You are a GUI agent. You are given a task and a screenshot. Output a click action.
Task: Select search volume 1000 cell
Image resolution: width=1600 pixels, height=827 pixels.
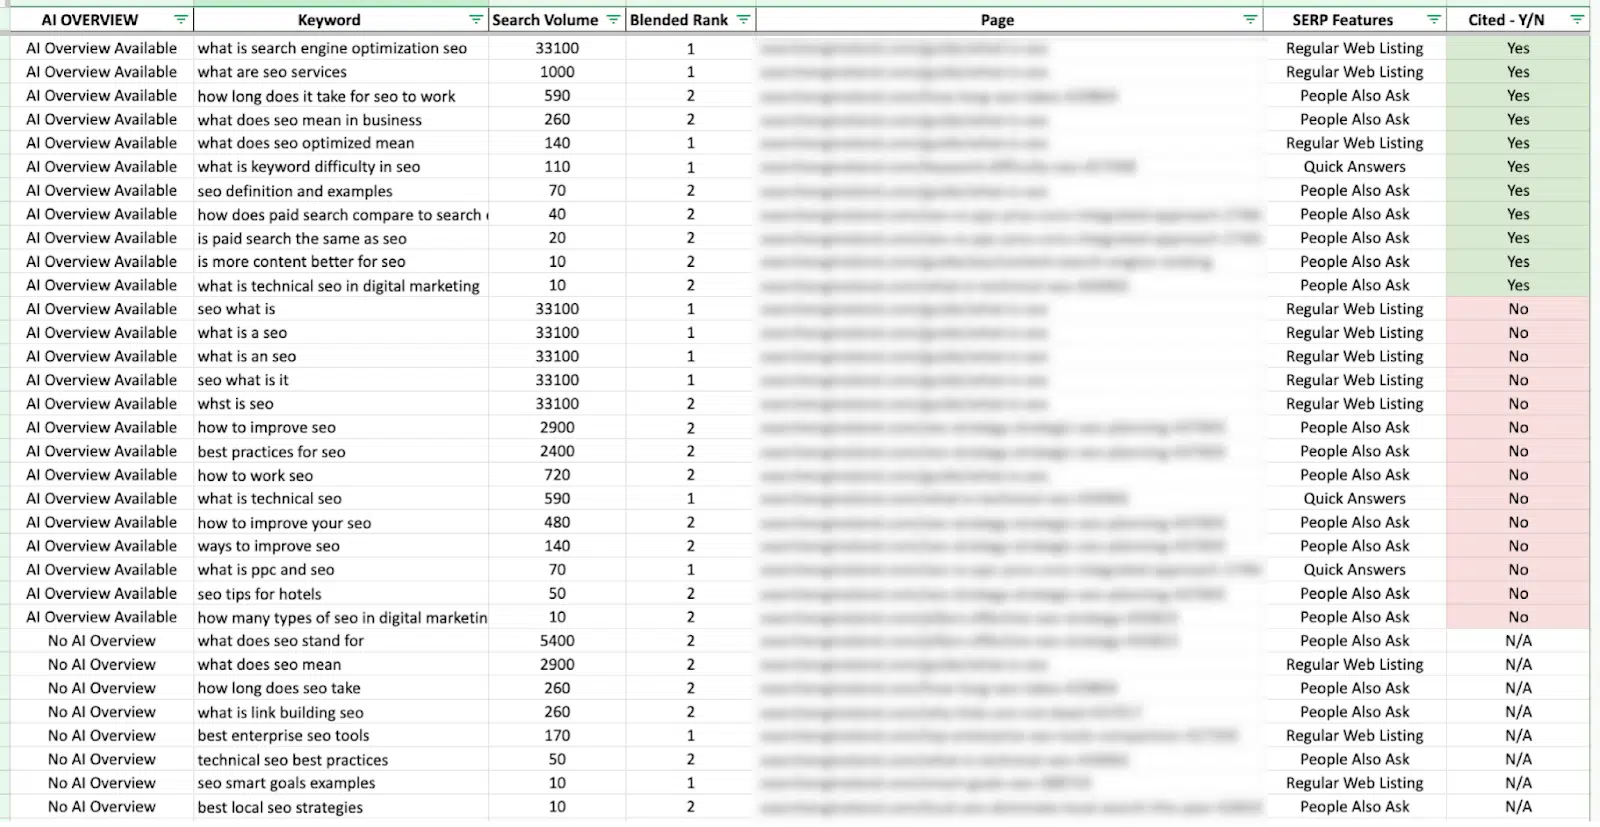[557, 72]
